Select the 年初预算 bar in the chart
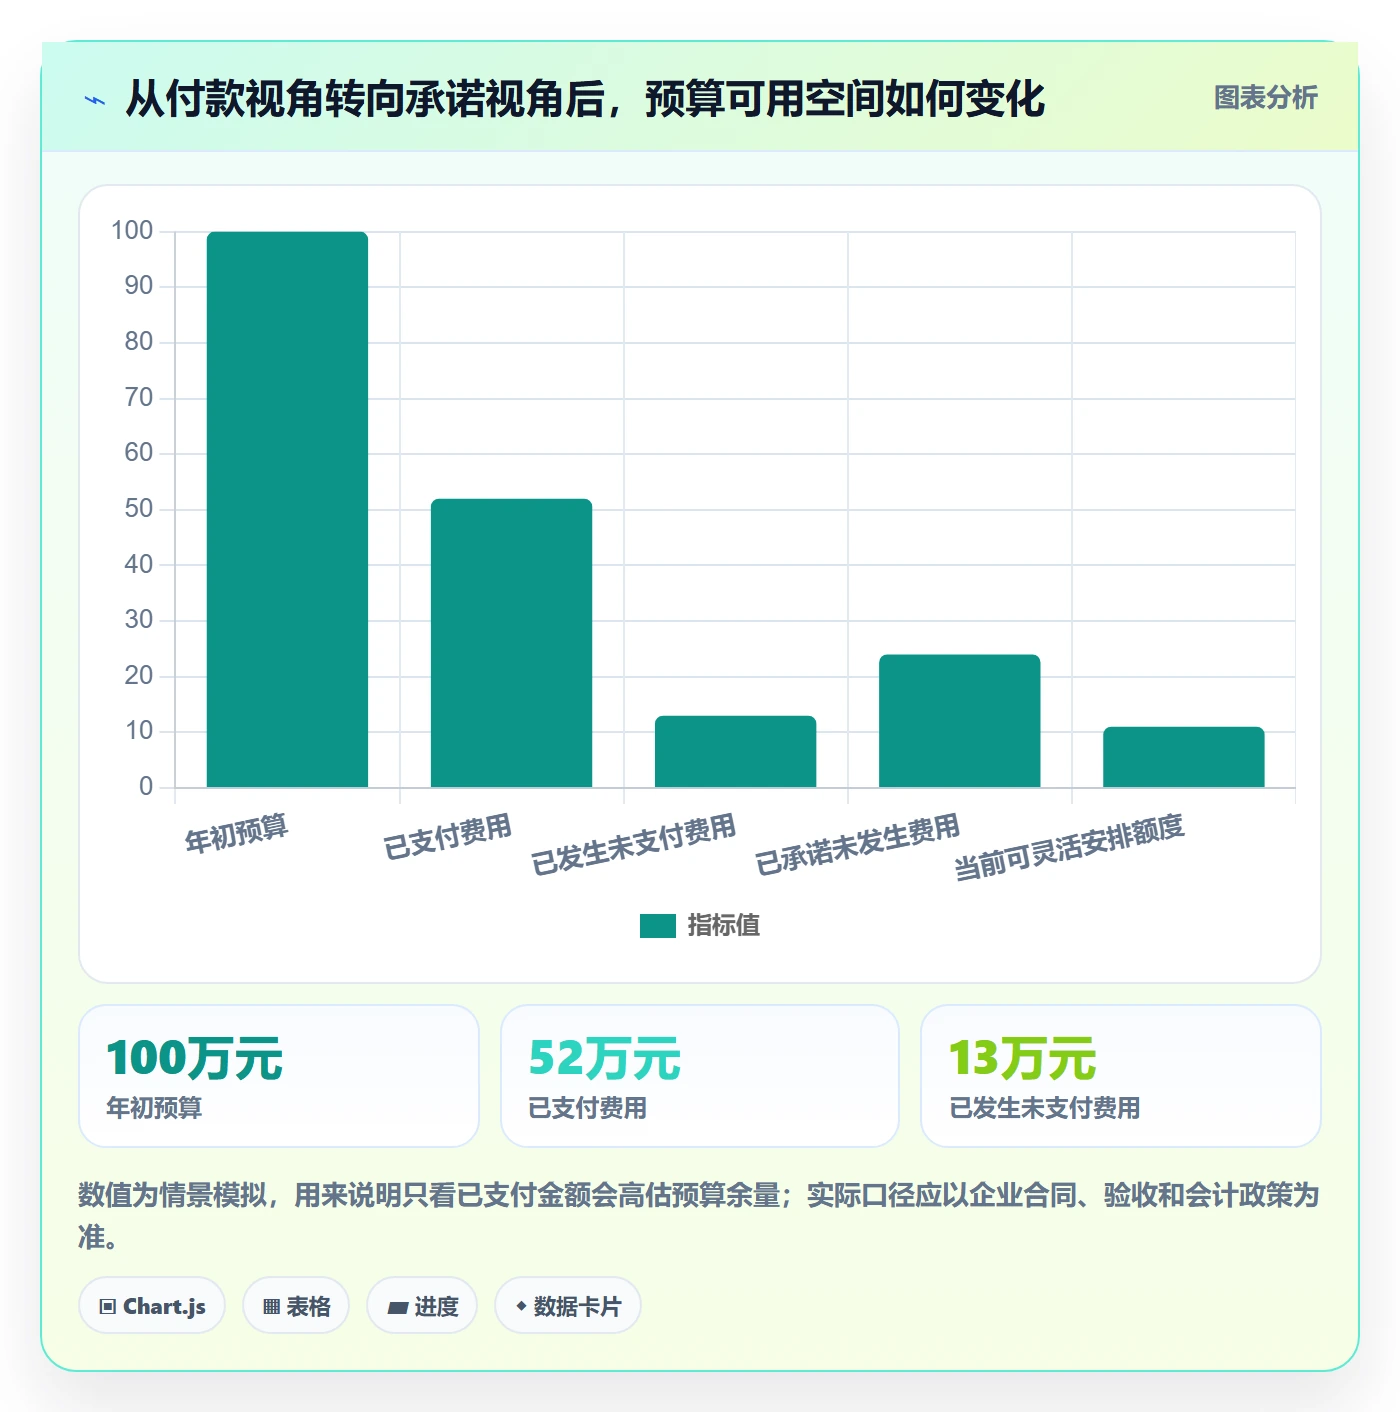This screenshot has height=1412, width=1400. coord(287,509)
